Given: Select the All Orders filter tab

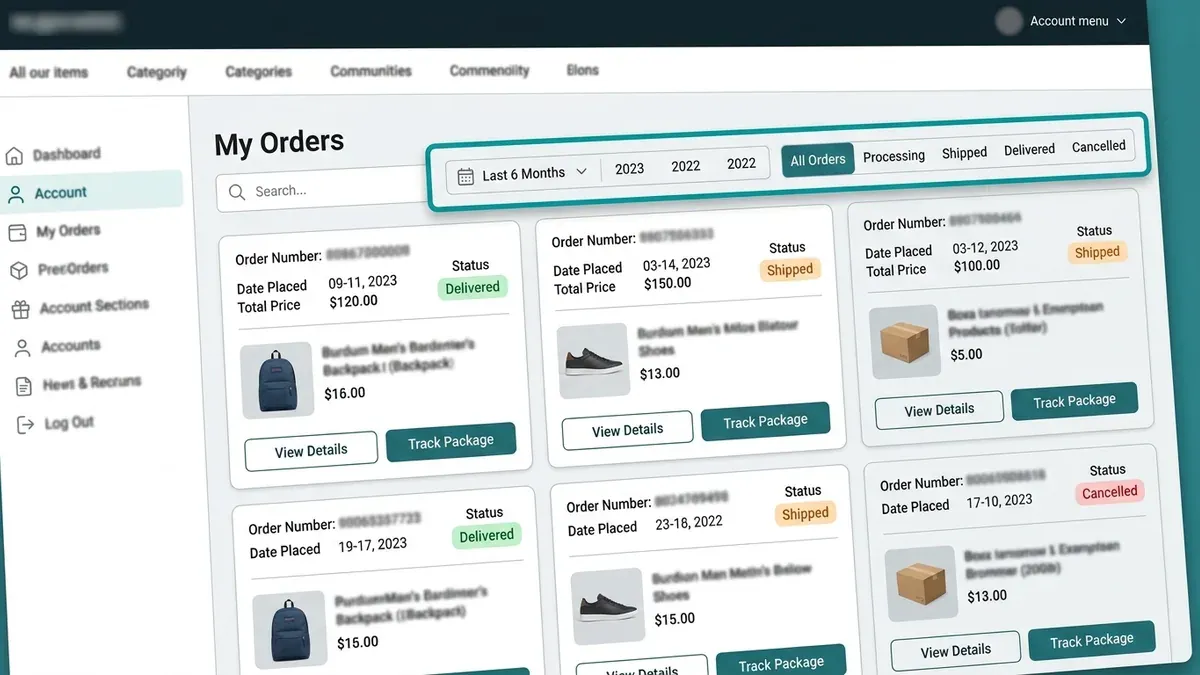Looking at the screenshot, I should coord(818,160).
